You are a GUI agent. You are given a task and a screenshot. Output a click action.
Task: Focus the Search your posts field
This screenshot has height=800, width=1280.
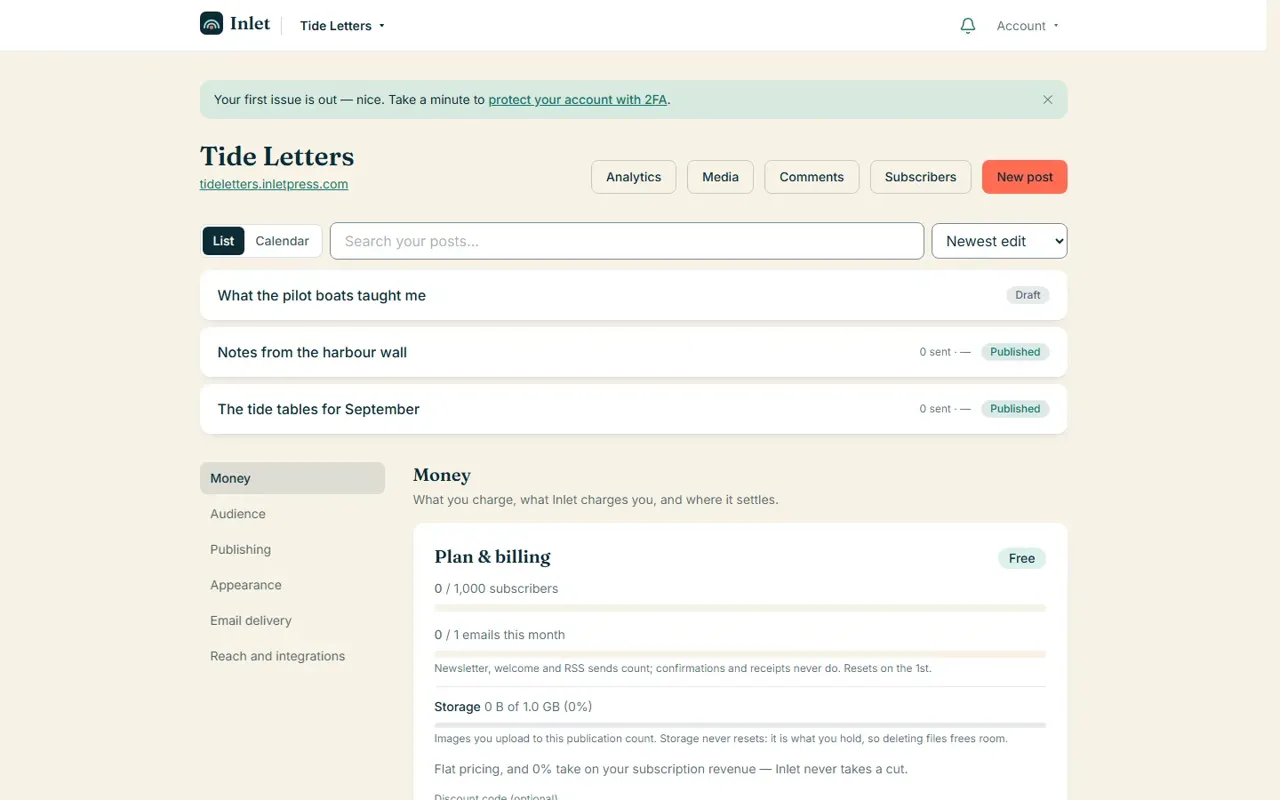(x=627, y=241)
